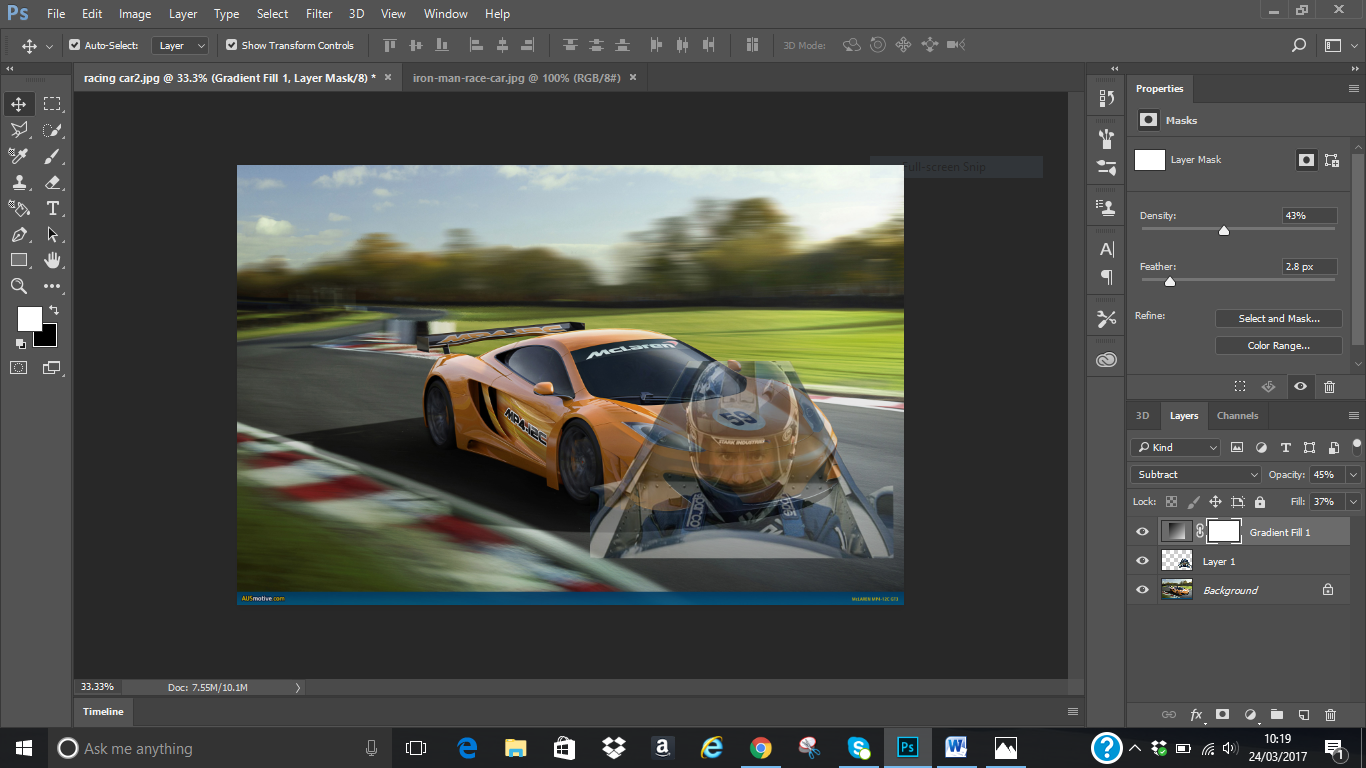
Task: Create a new layer icon
Action: [x=1303, y=714]
